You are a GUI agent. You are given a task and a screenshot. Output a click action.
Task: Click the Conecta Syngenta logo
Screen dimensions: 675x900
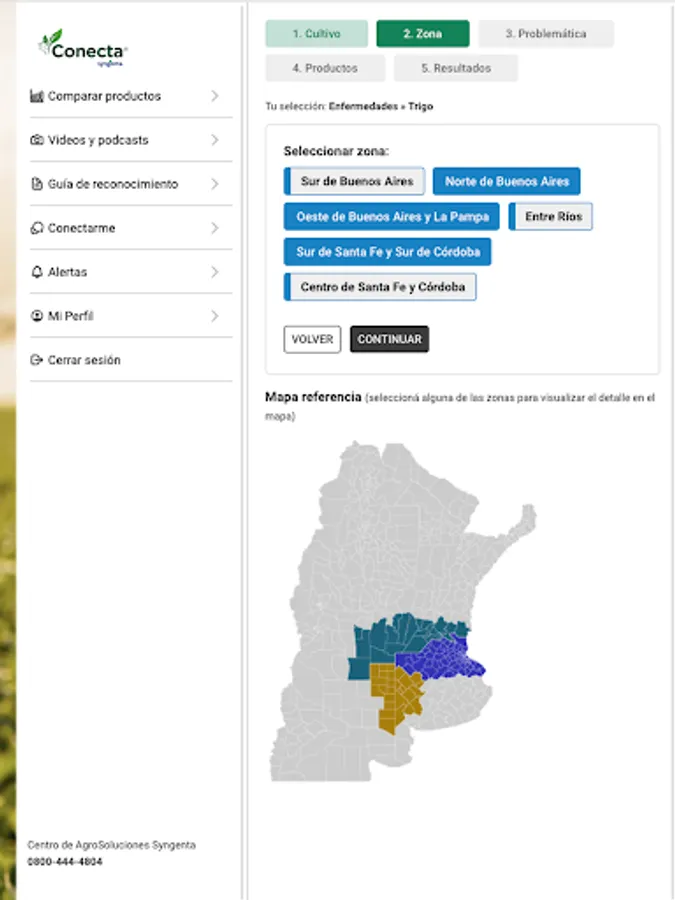[x=83, y=48]
